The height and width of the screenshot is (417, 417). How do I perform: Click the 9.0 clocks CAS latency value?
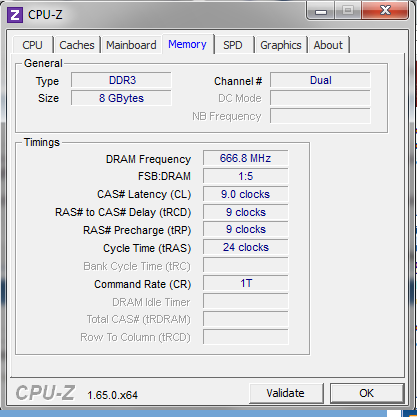[246, 194]
